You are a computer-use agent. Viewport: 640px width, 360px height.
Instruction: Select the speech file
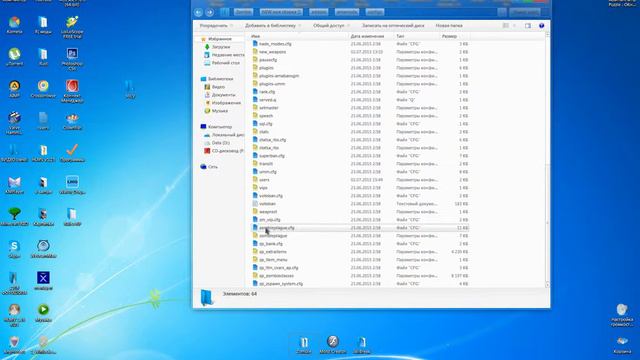click(x=359, y=116)
